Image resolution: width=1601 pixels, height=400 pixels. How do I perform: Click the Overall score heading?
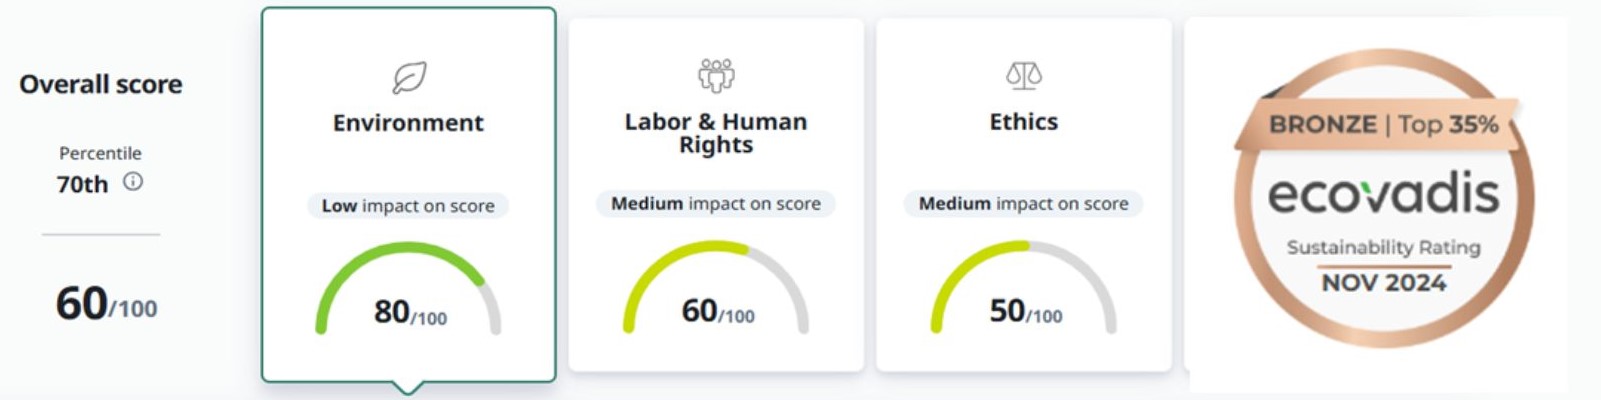101,84
